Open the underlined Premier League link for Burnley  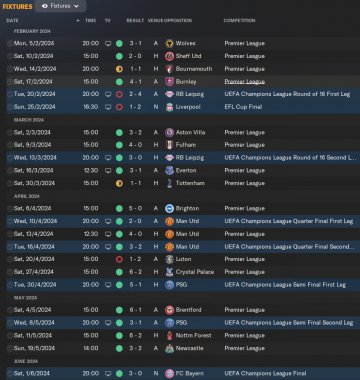click(x=245, y=82)
